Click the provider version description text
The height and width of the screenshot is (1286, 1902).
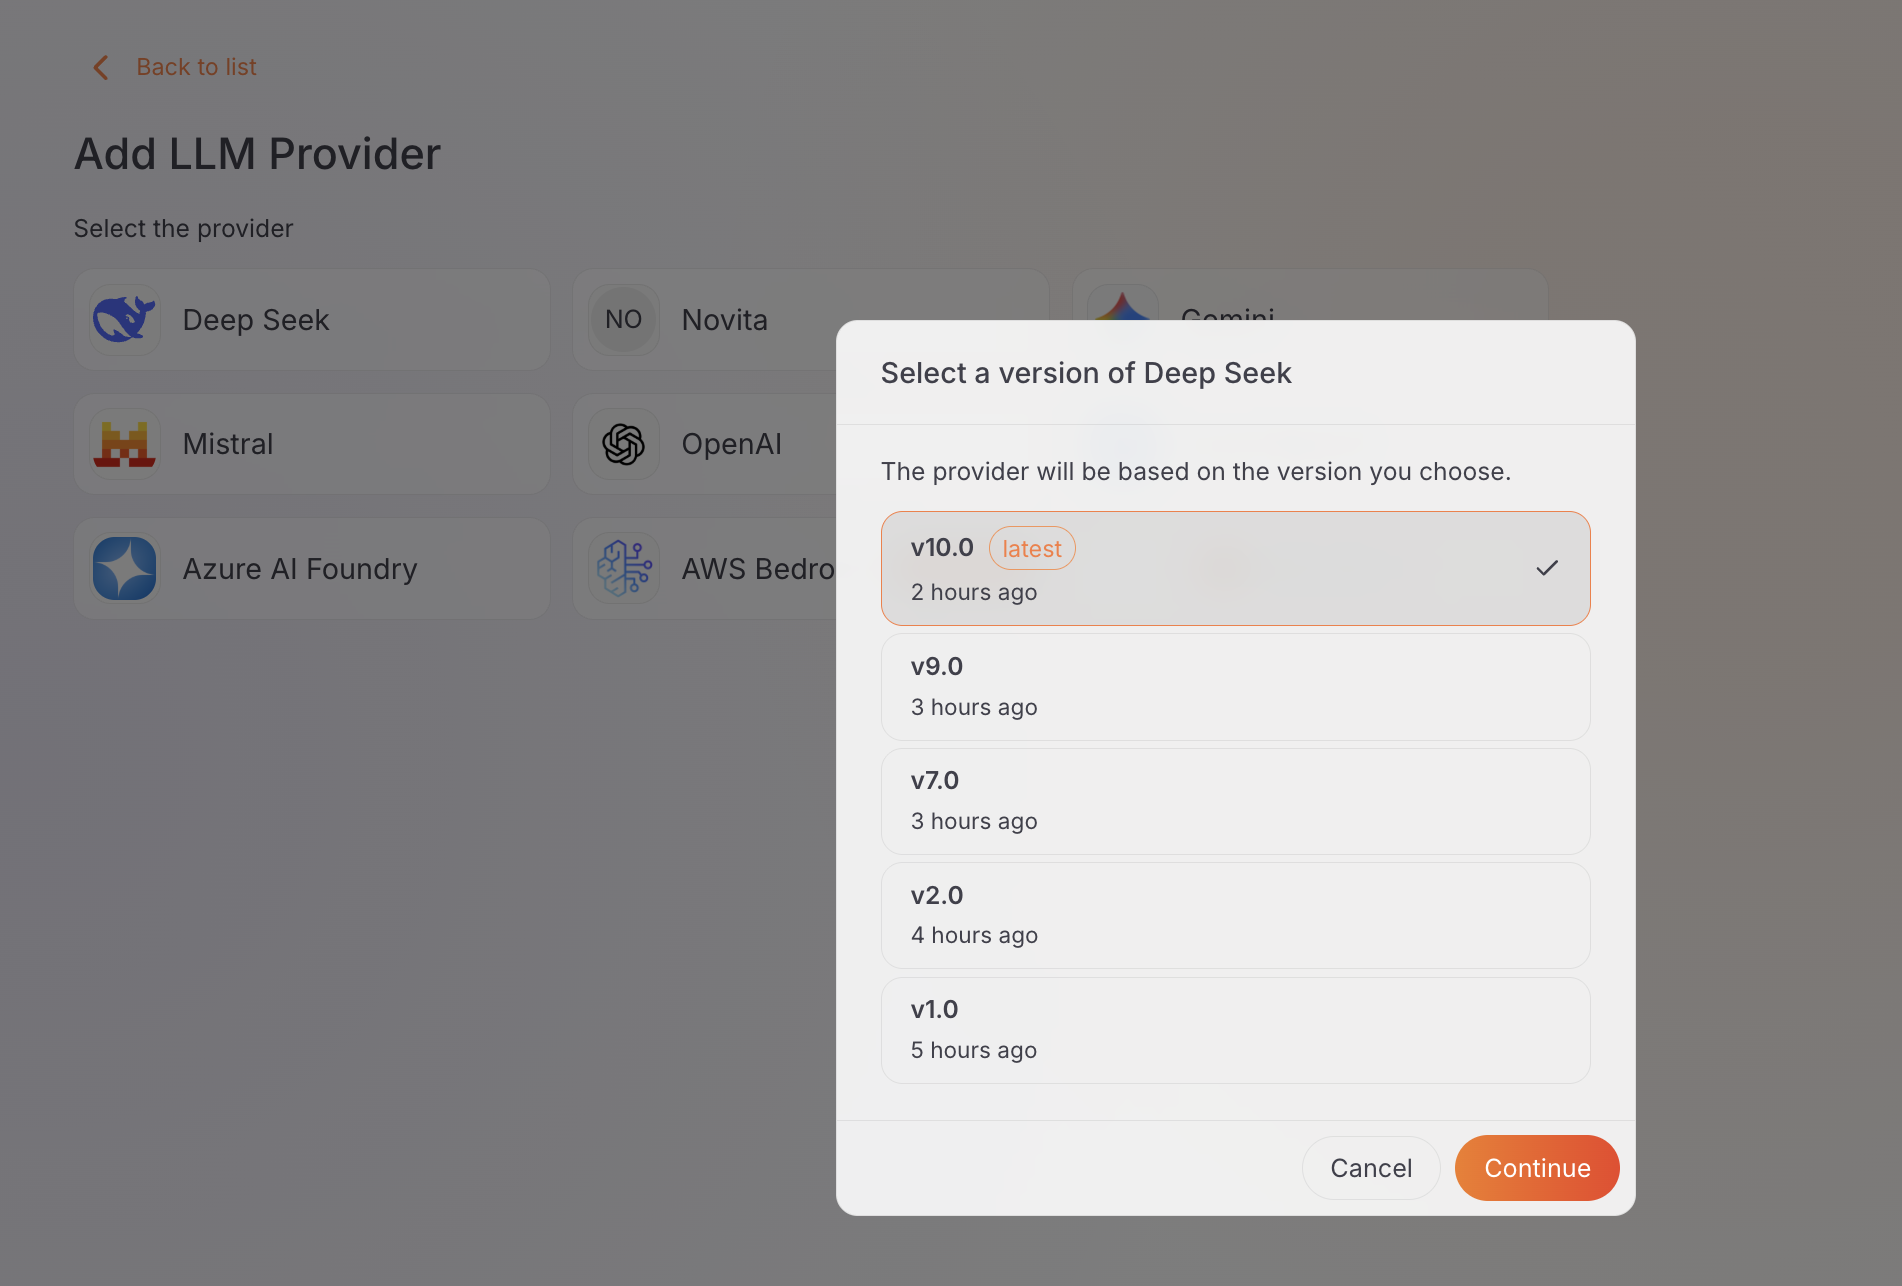click(x=1196, y=472)
